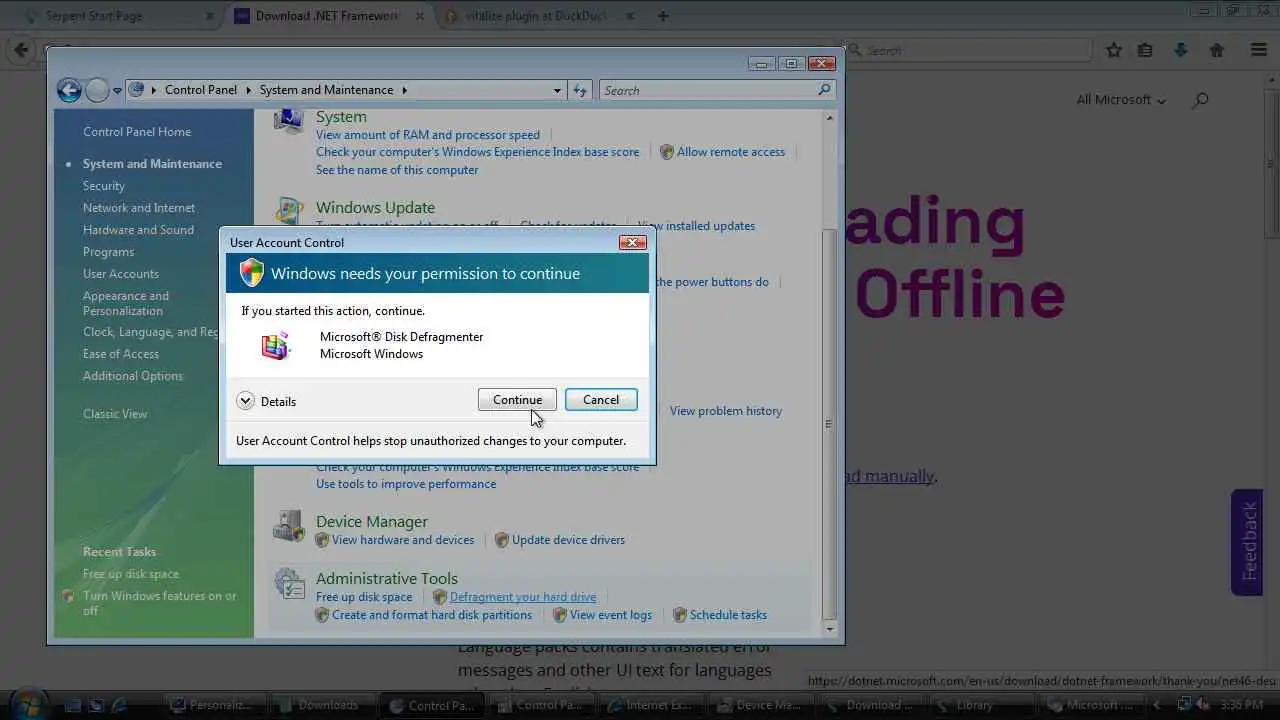1280x720 pixels.
Task: Switch to Classic View
Action: click(x=115, y=414)
